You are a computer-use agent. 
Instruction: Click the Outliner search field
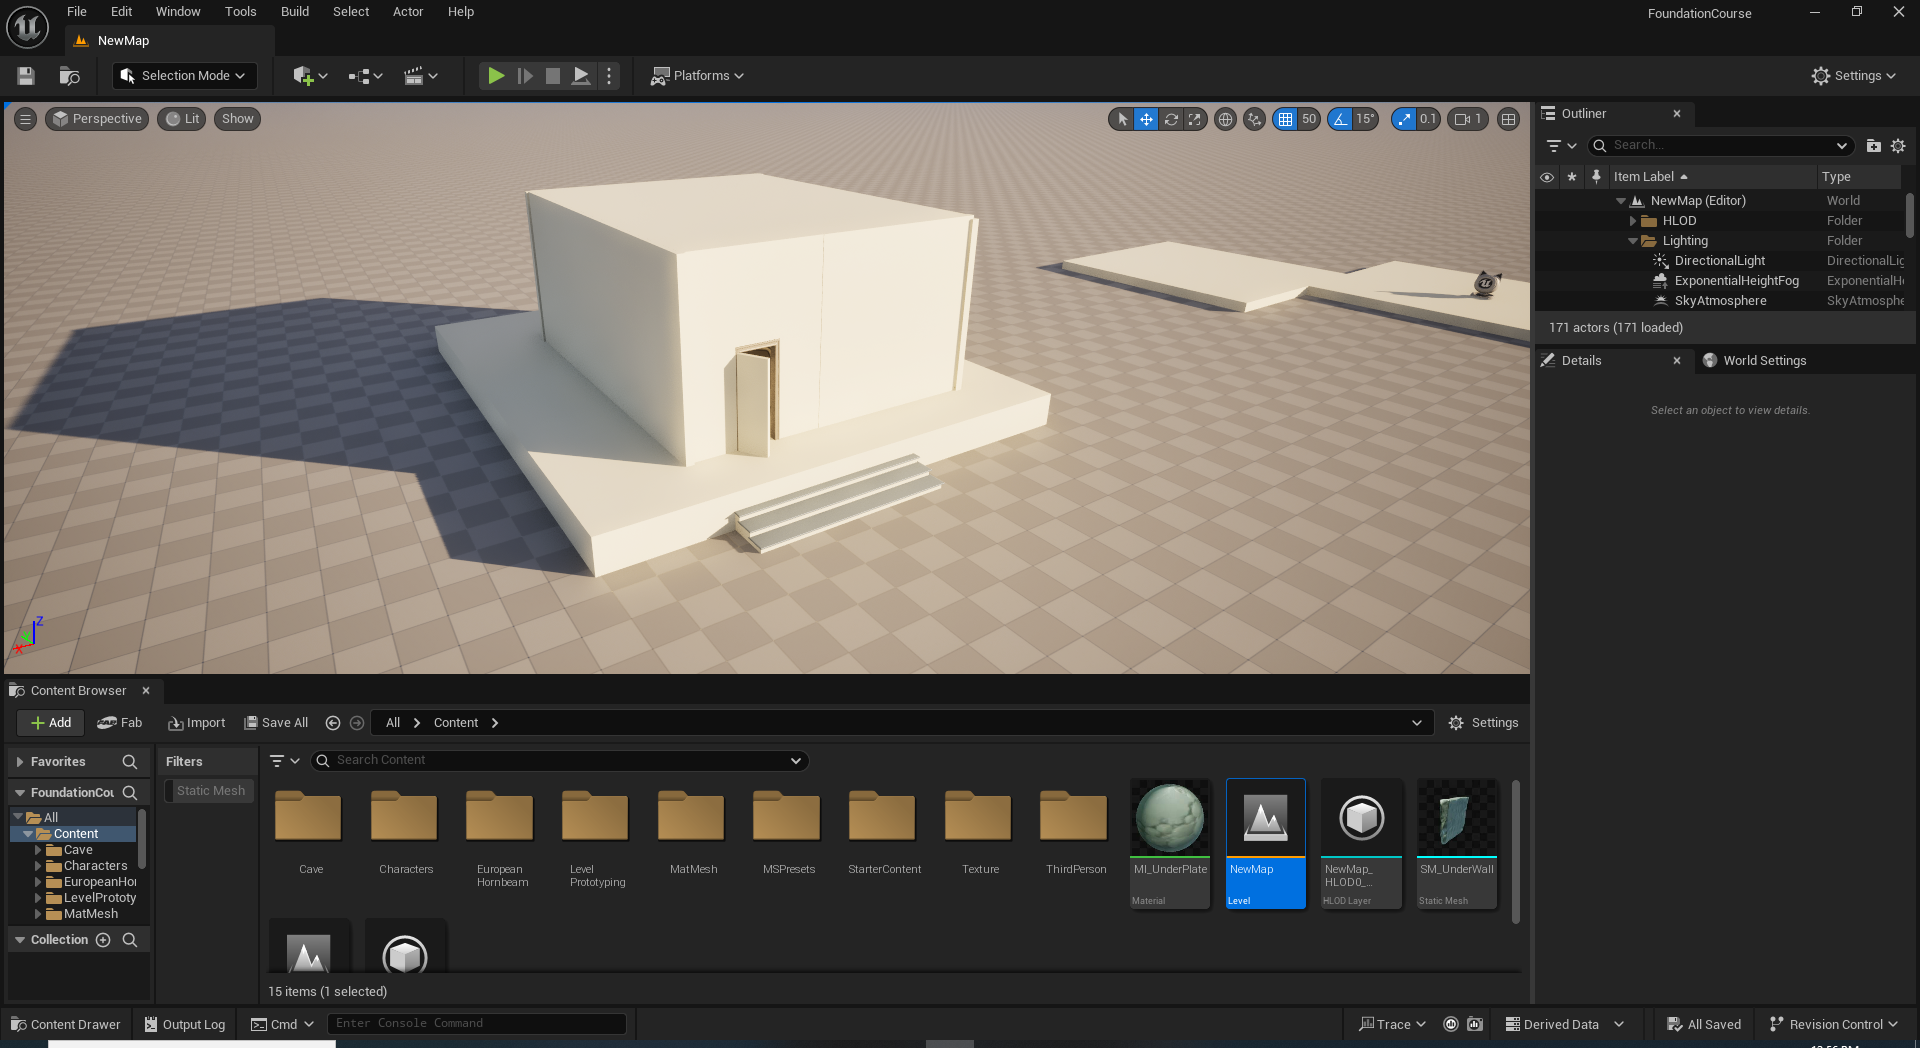pyautogui.click(x=1720, y=146)
